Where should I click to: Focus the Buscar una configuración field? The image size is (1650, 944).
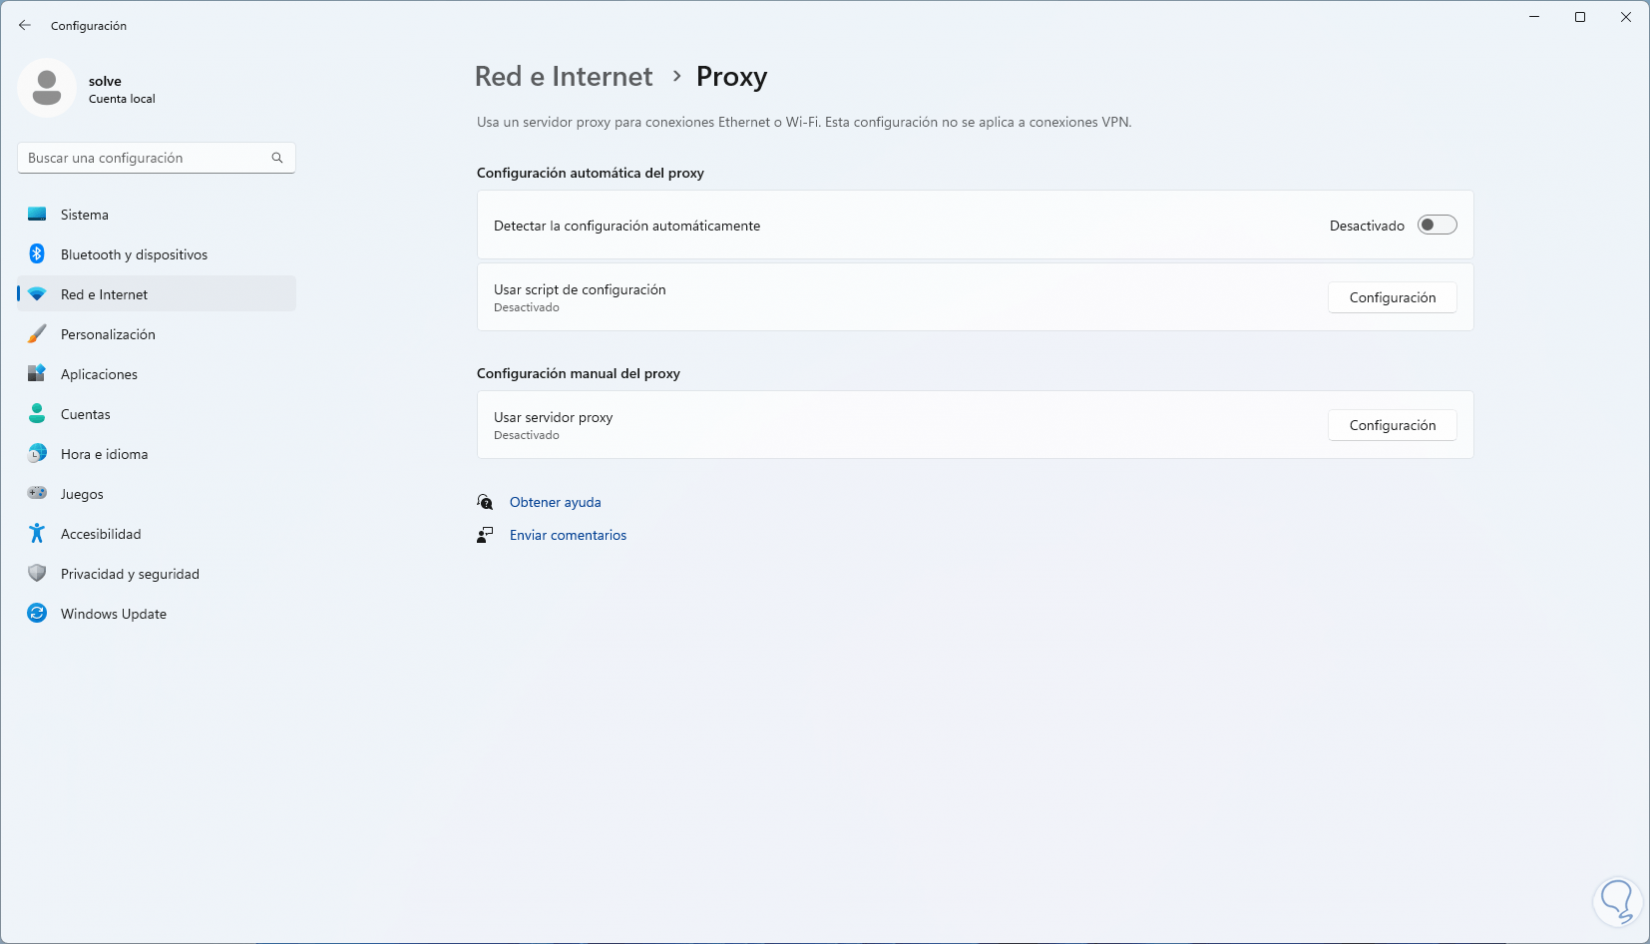145,158
